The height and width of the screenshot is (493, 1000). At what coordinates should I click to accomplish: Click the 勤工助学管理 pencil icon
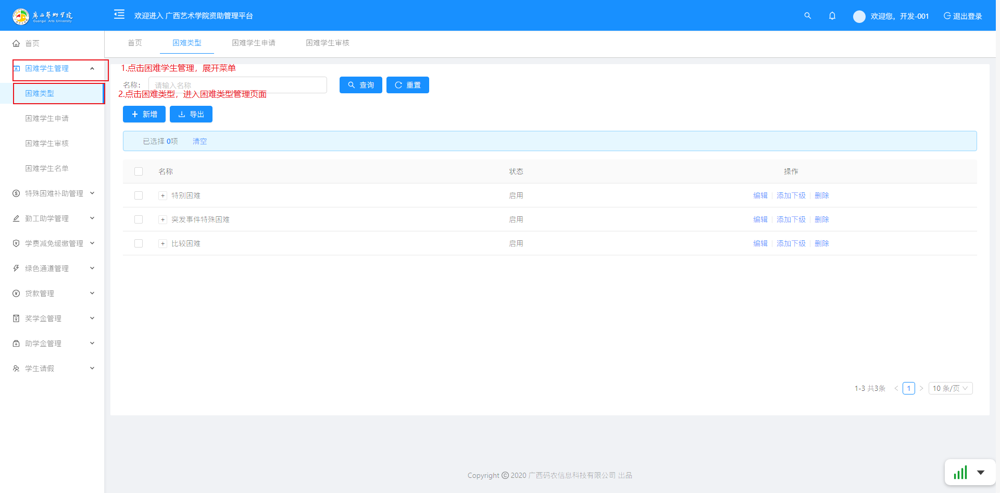click(x=16, y=219)
